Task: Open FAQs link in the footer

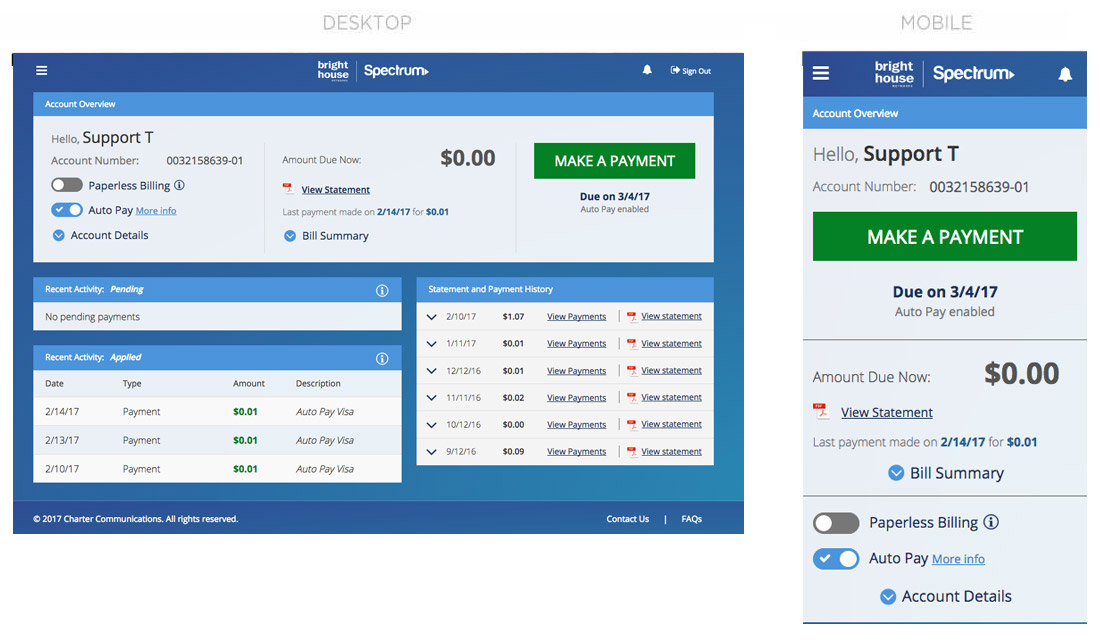Action: [x=691, y=519]
